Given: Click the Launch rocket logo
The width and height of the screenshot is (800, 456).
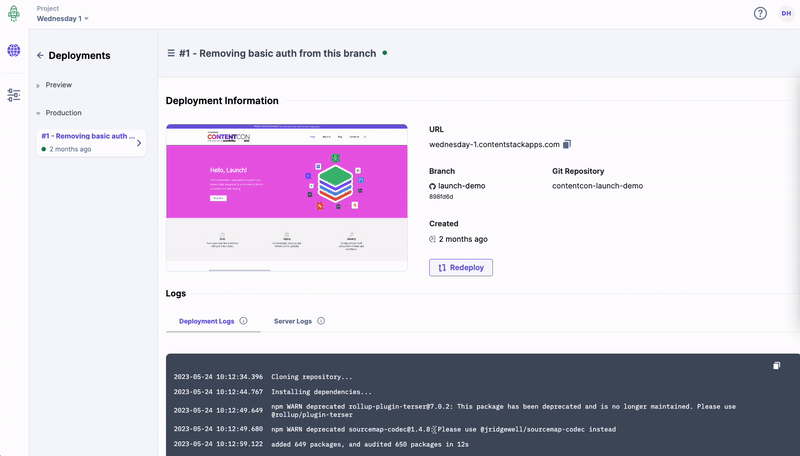Looking at the screenshot, I should 14,13.
